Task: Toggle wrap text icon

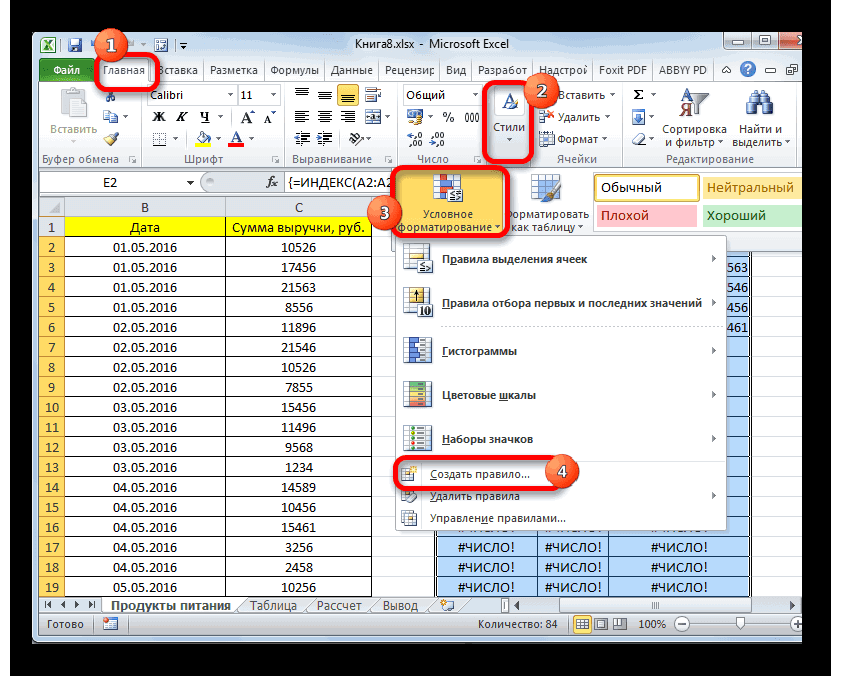Action: [373, 95]
